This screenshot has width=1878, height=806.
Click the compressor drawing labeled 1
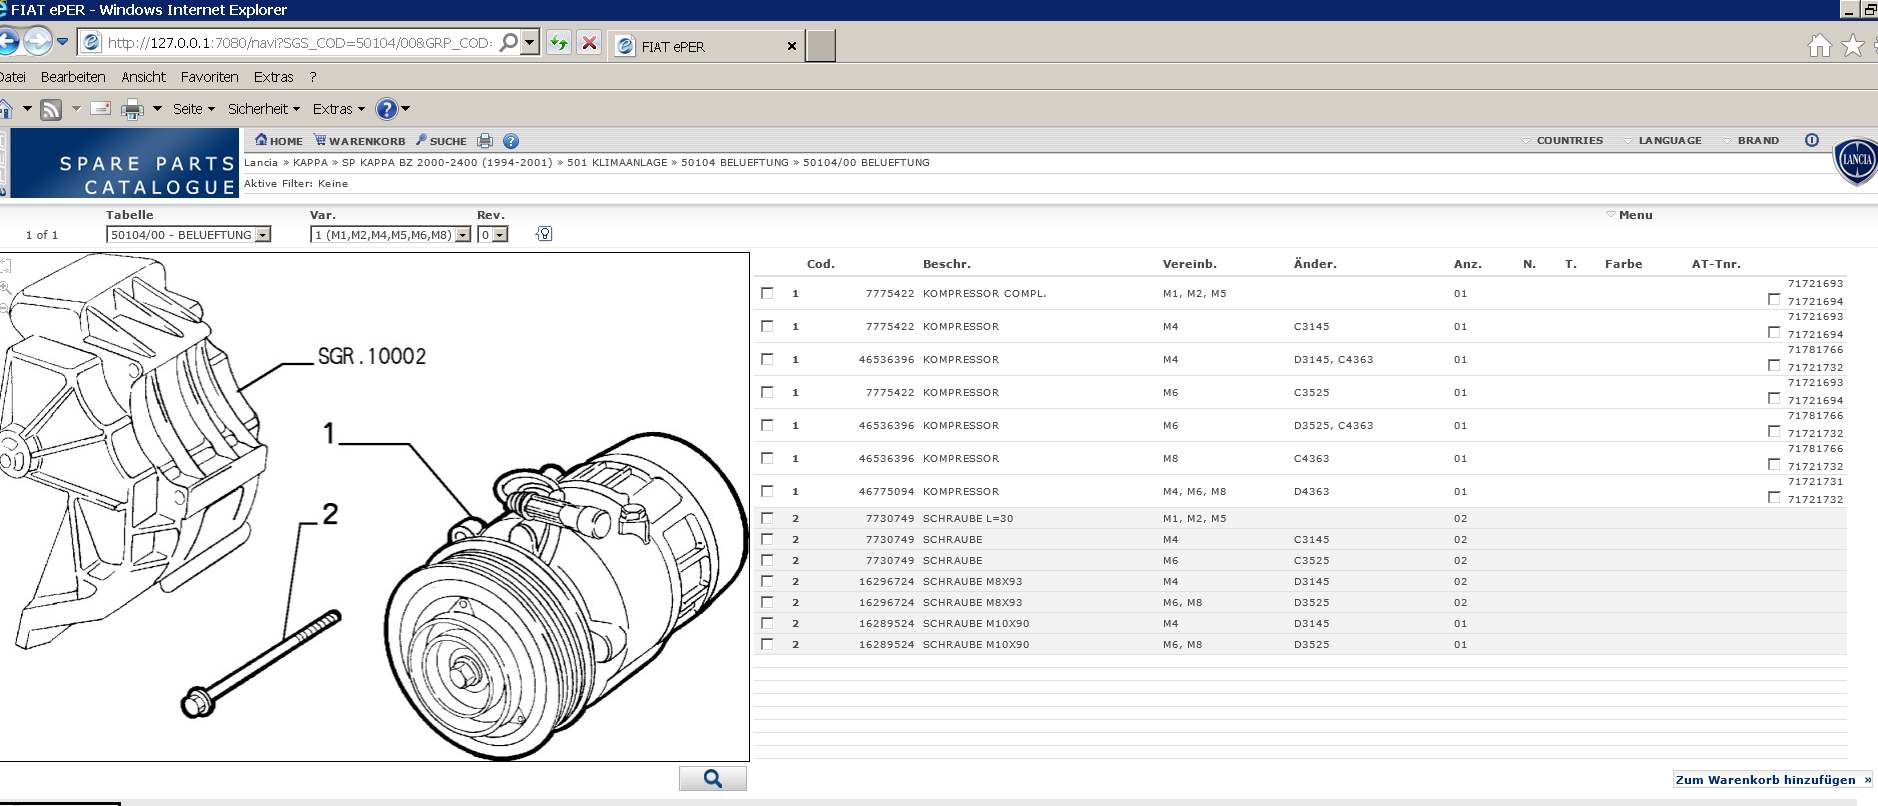567,597
